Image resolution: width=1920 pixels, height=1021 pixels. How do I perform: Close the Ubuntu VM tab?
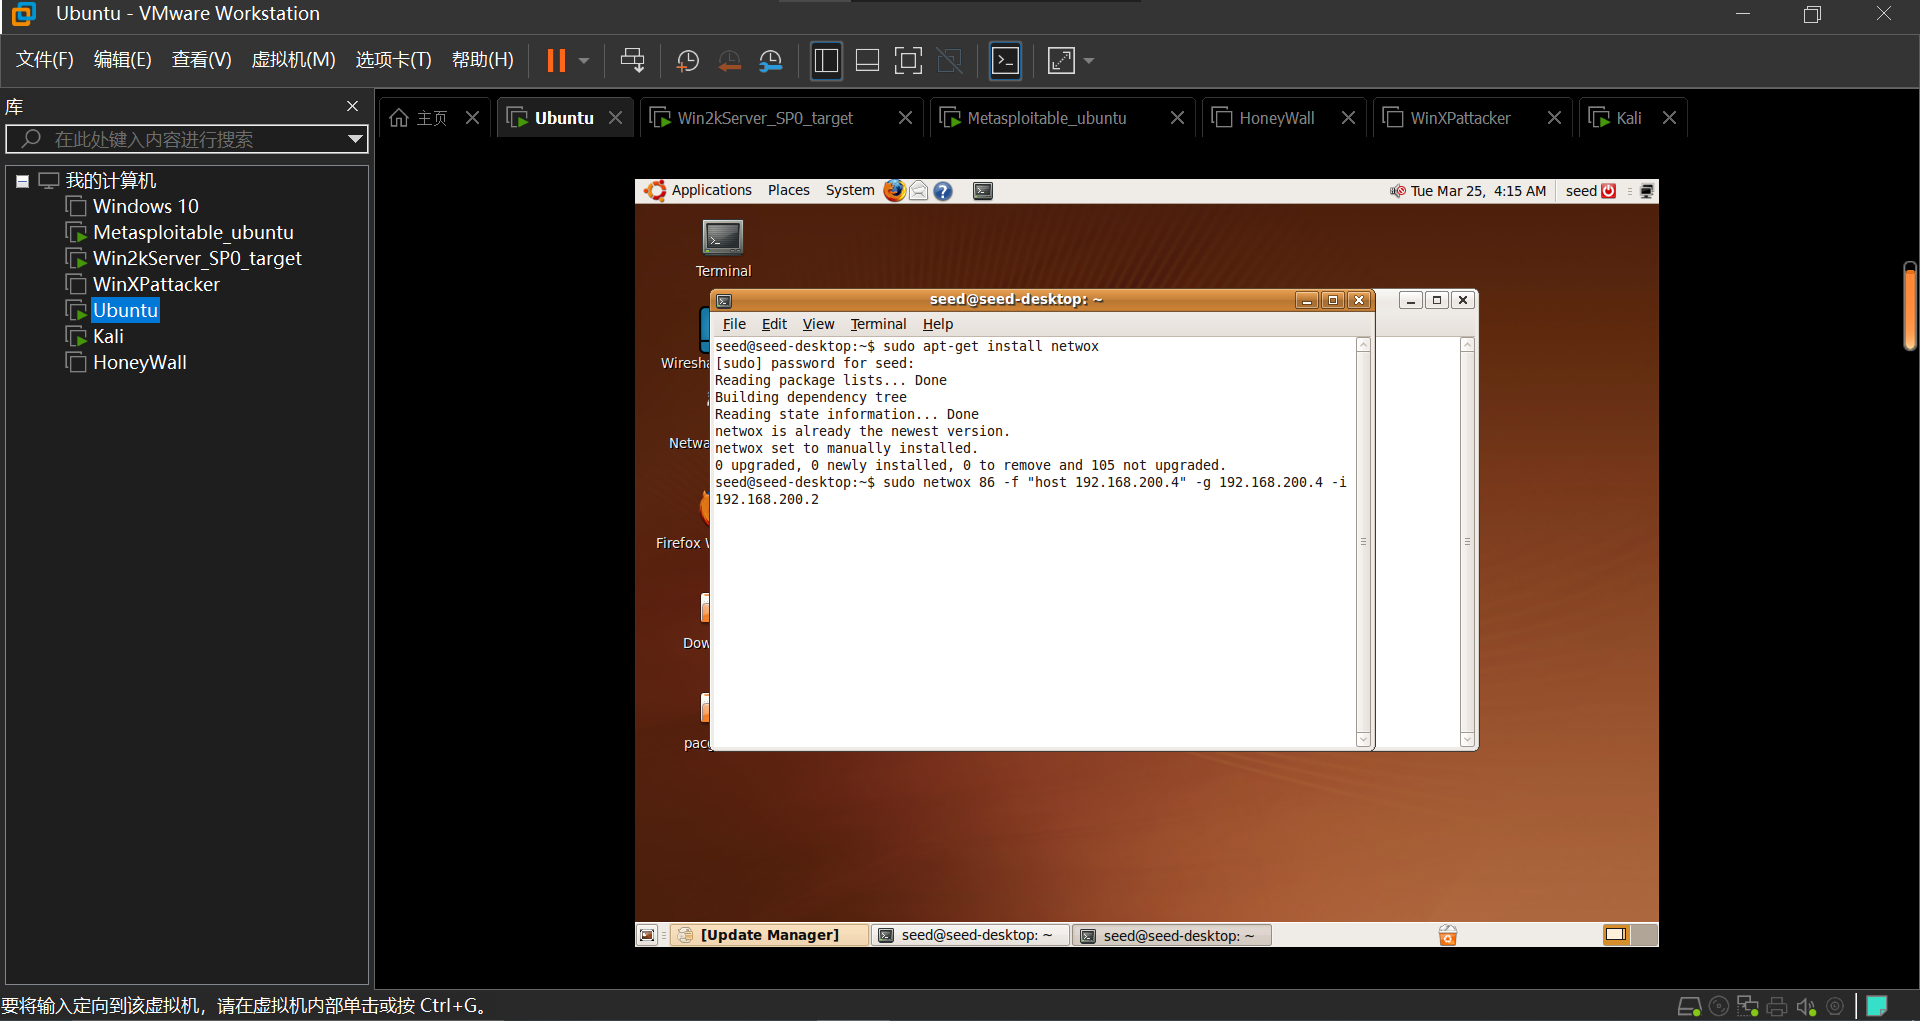(x=615, y=118)
